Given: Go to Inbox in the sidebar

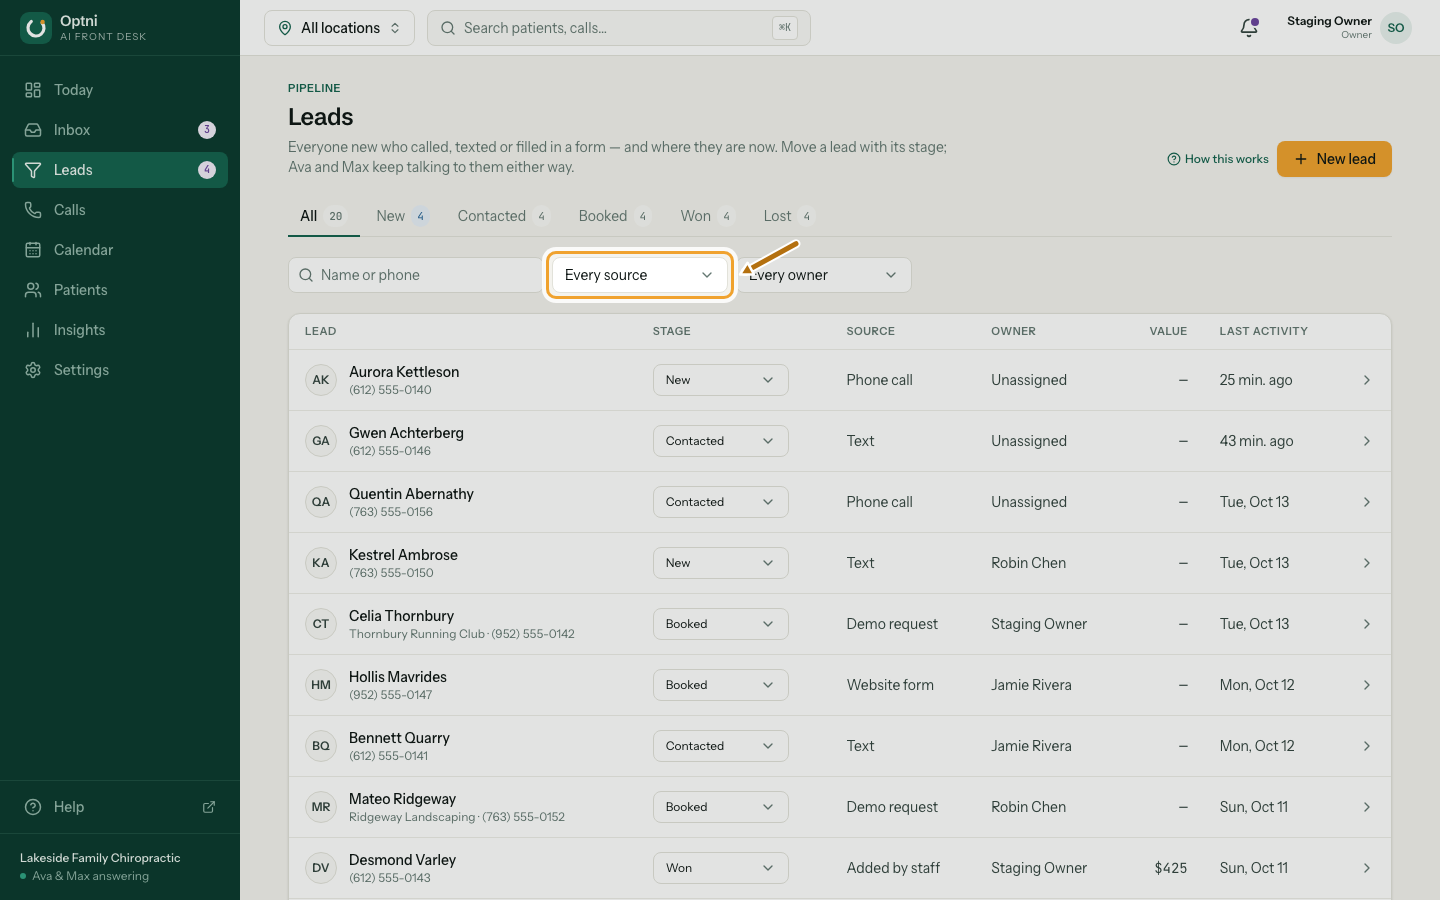Looking at the screenshot, I should 120,130.
